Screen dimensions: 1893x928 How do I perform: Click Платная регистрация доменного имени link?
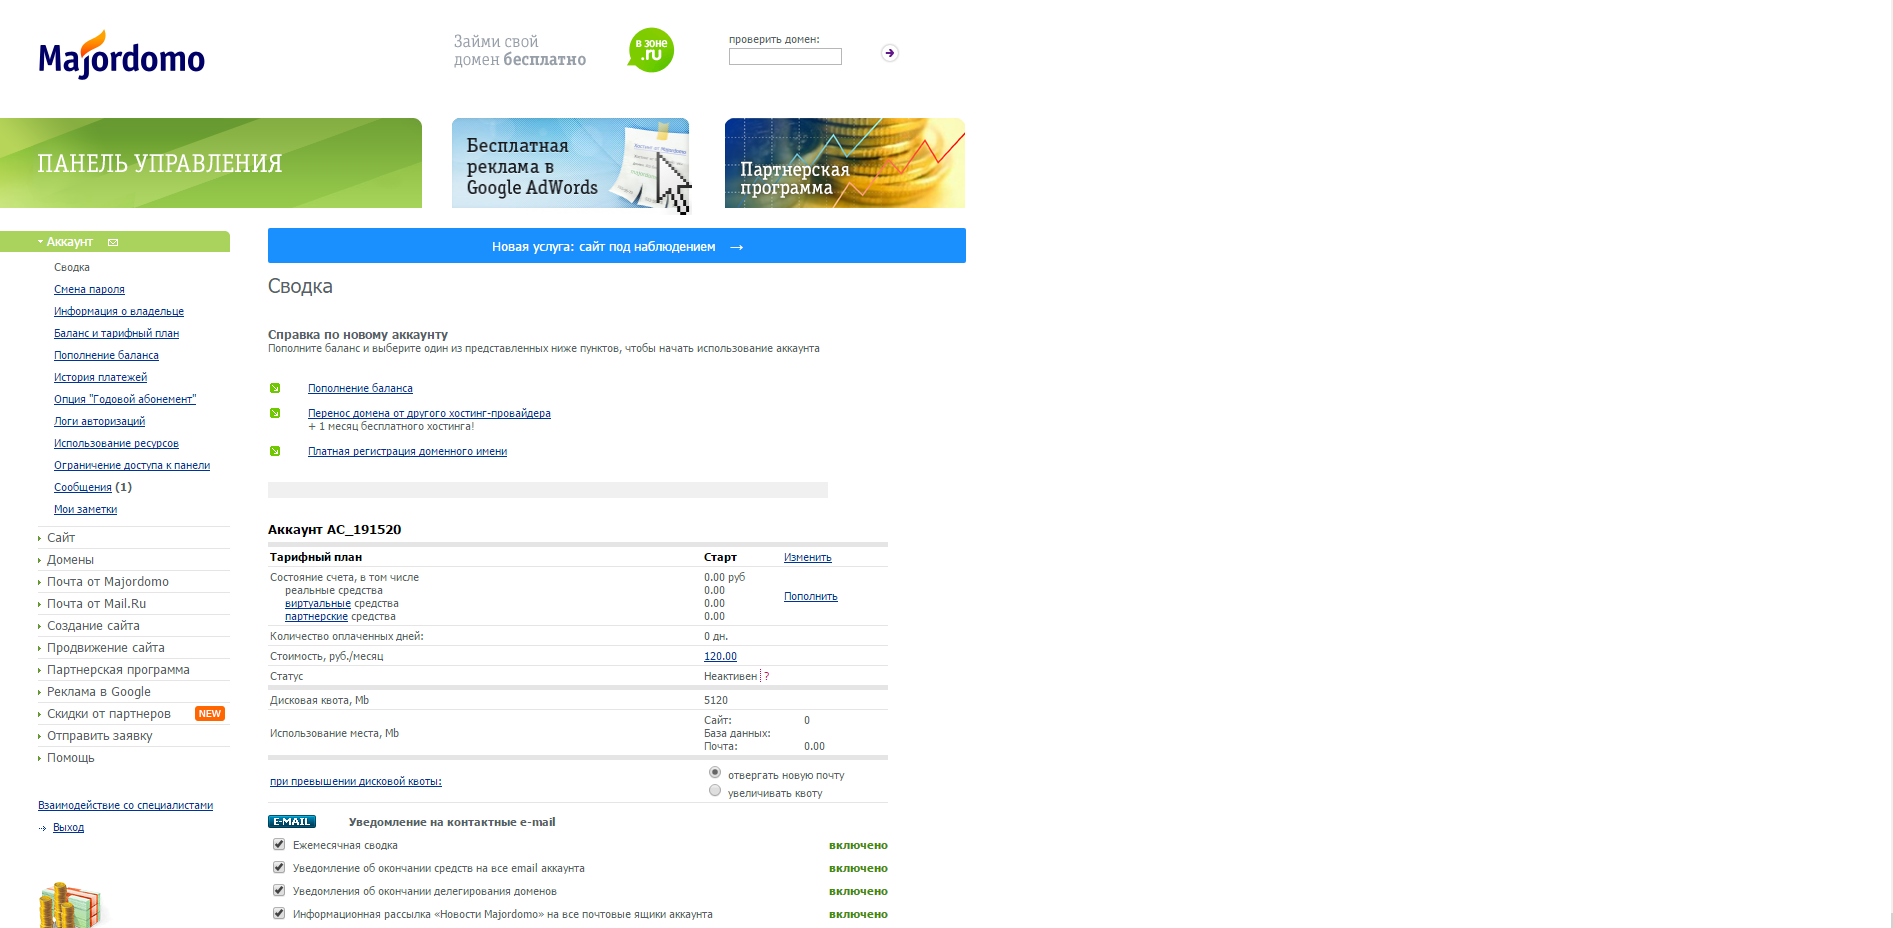pos(407,451)
